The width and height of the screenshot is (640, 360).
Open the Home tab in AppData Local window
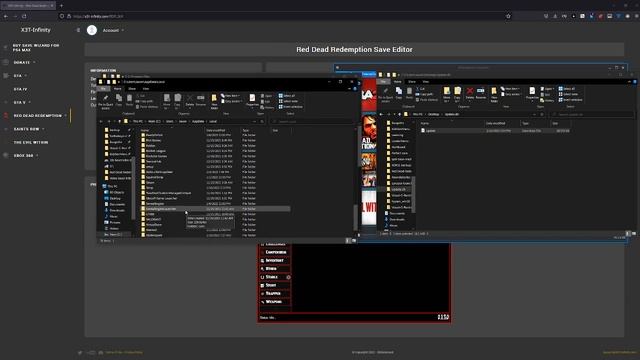[x=118, y=89]
